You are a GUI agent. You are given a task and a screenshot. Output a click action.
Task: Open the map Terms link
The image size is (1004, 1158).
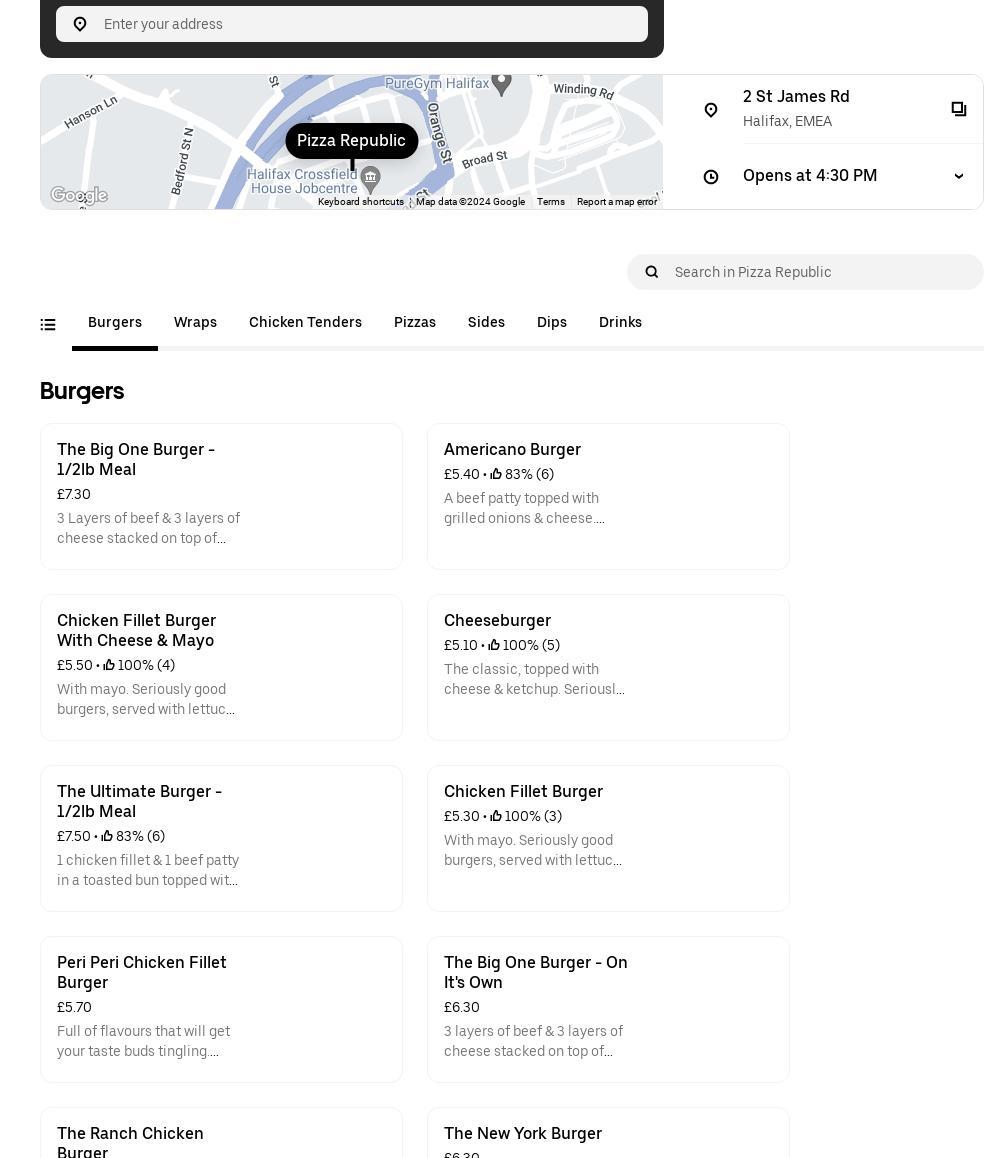click(550, 202)
